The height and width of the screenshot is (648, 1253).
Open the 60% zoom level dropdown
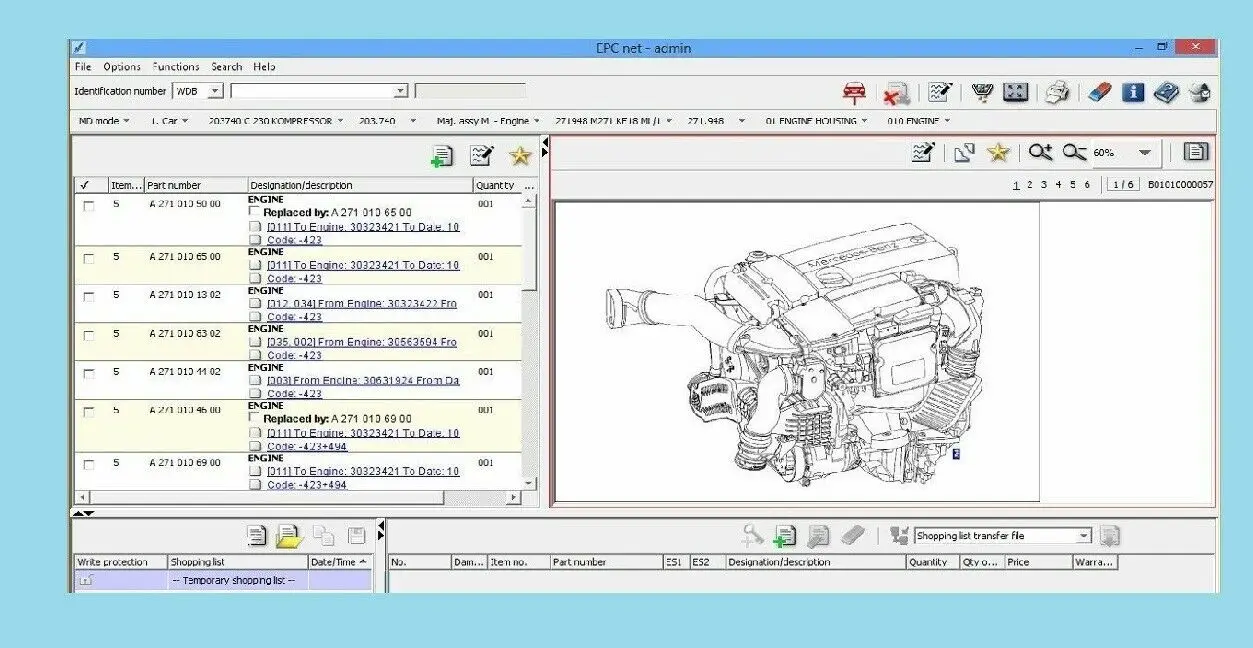(x=1144, y=153)
